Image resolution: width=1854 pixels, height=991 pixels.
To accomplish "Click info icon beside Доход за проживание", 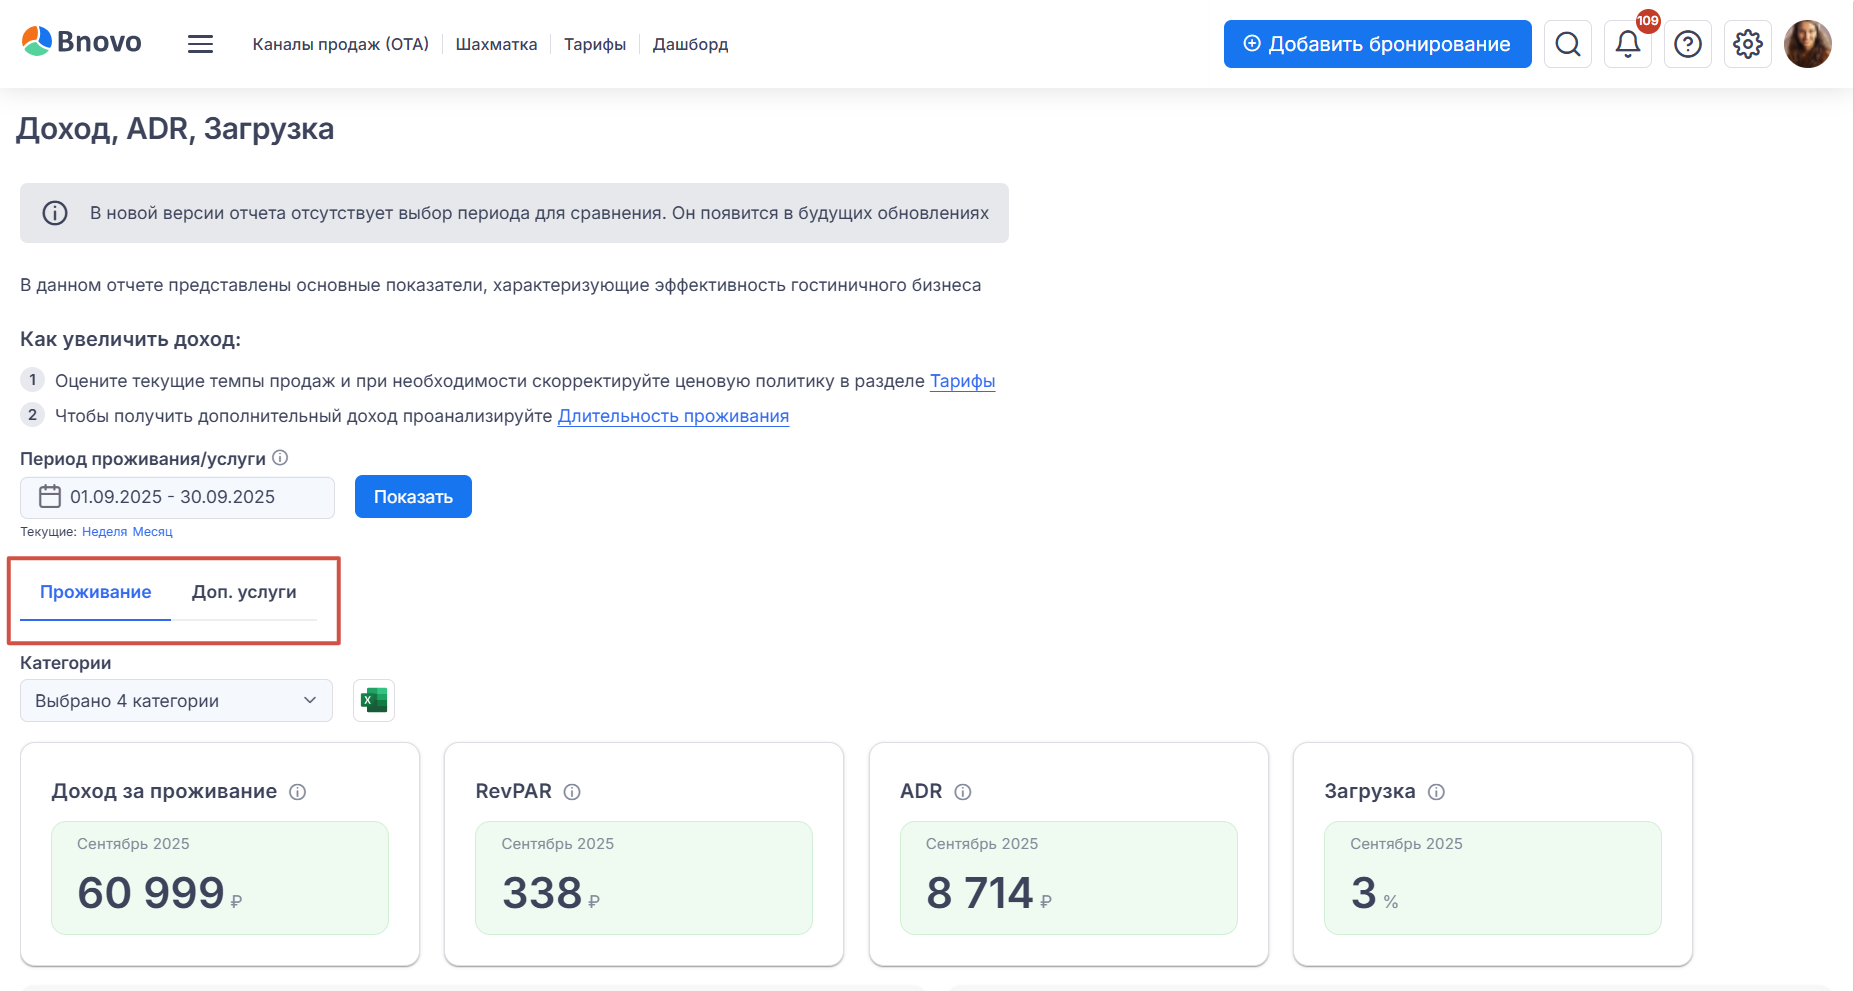I will pyautogui.click(x=298, y=792).
